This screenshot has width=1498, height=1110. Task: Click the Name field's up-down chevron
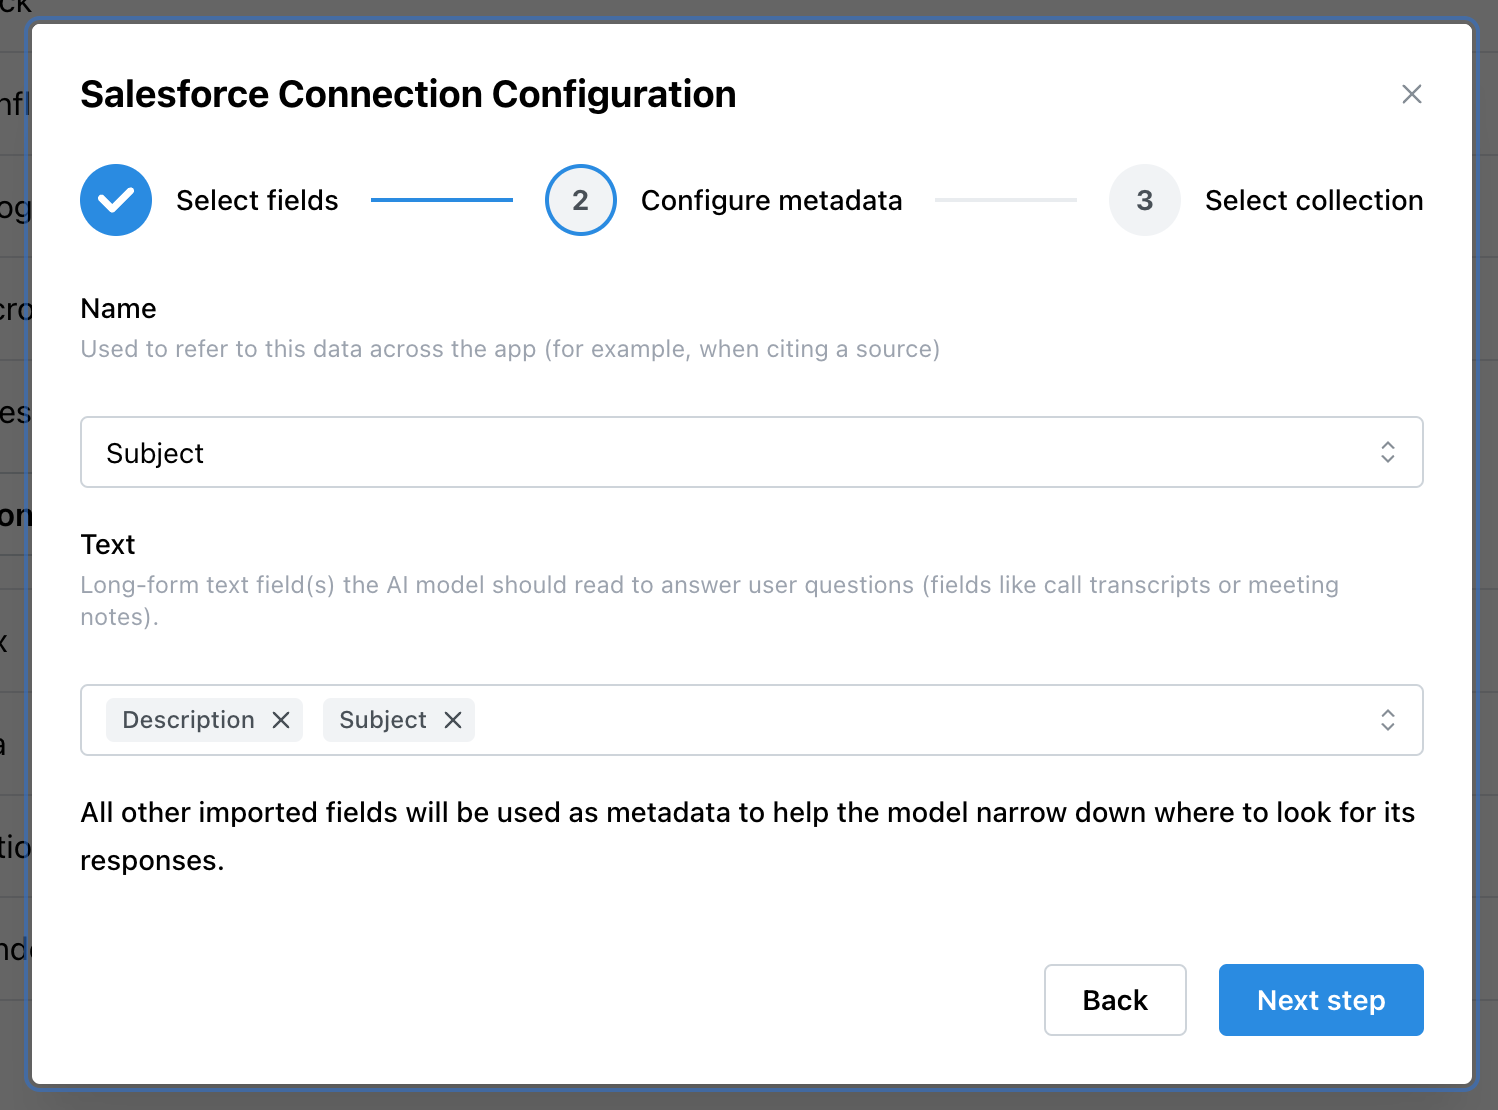tap(1387, 452)
